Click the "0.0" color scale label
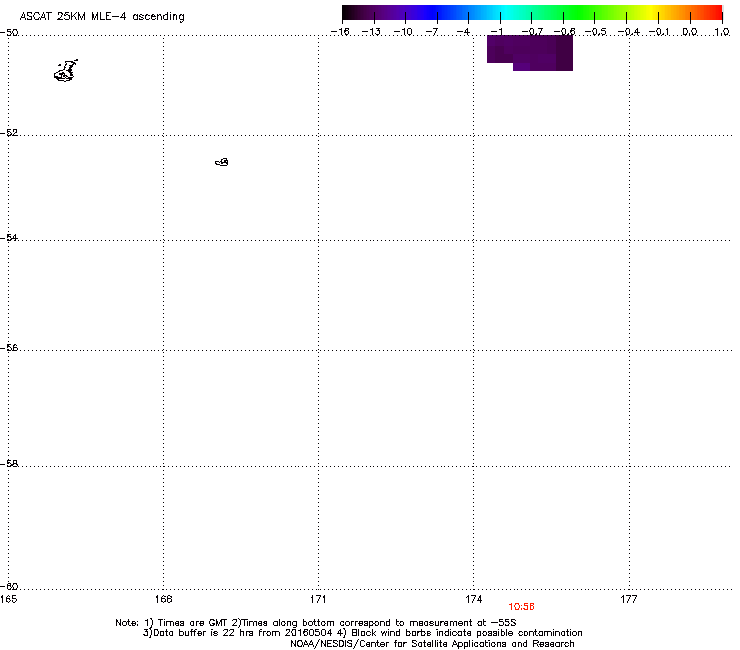Image resolution: width=740 pixels, height=650 pixels. point(690,32)
